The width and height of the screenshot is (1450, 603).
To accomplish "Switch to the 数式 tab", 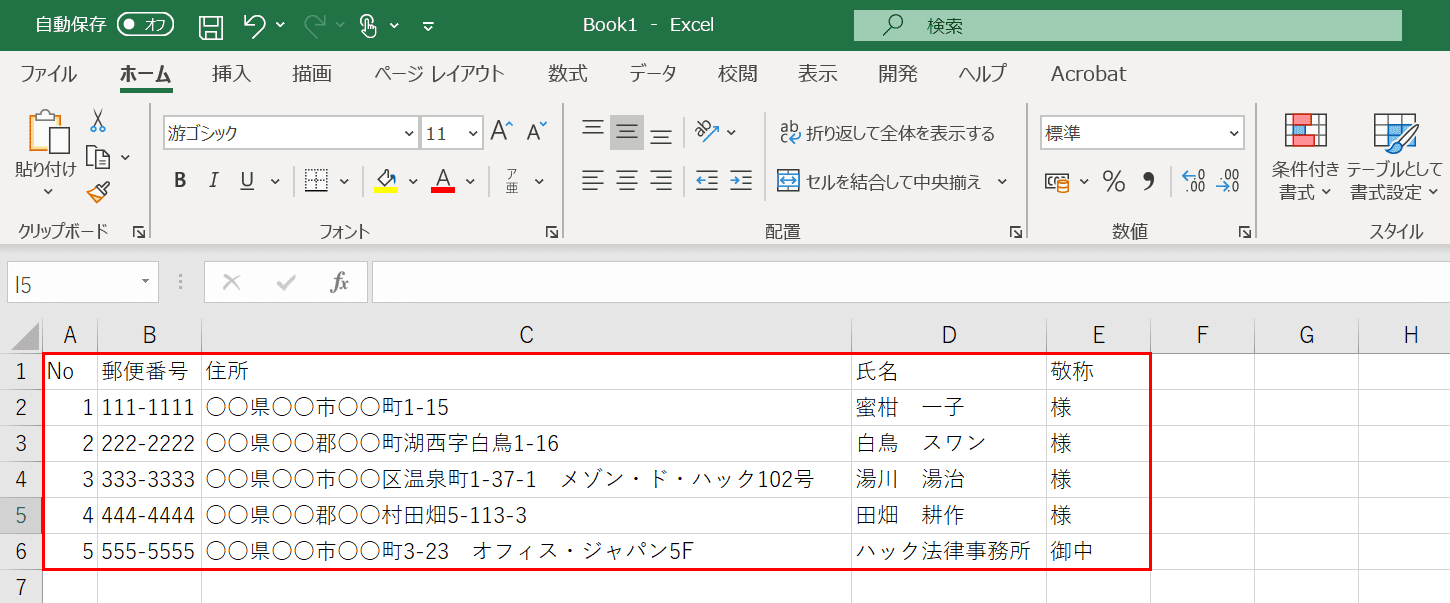I will [567, 74].
